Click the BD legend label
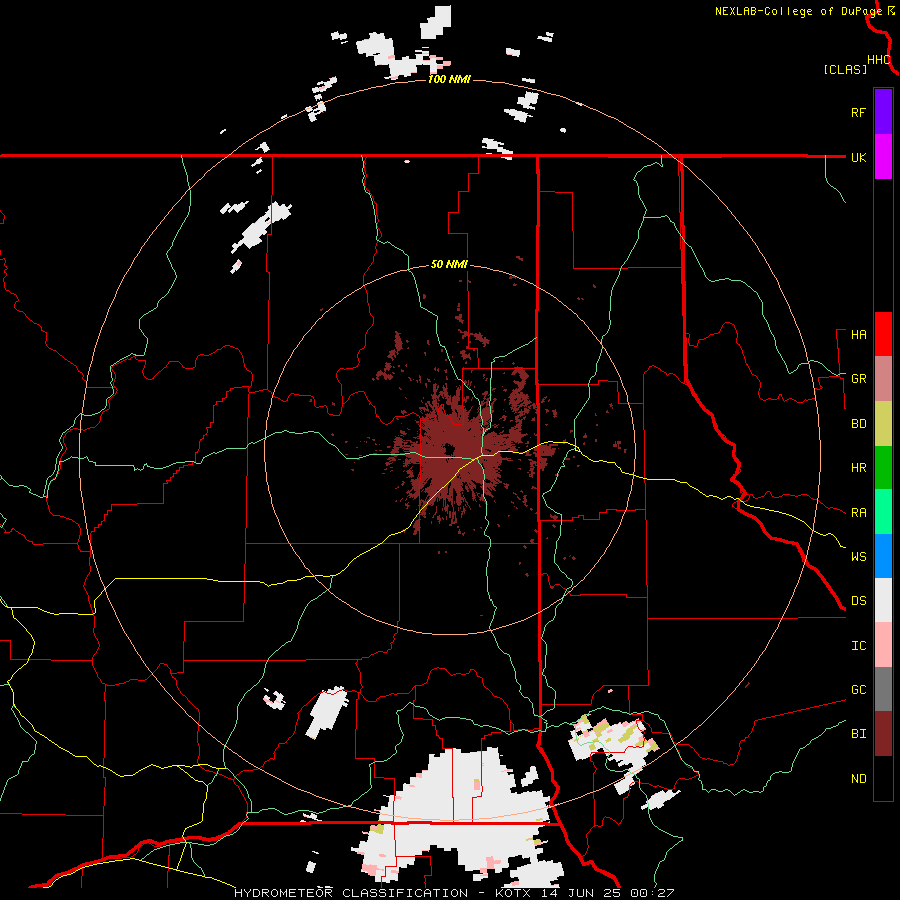The height and width of the screenshot is (900, 900). pyautogui.click(x=858, y=424)
